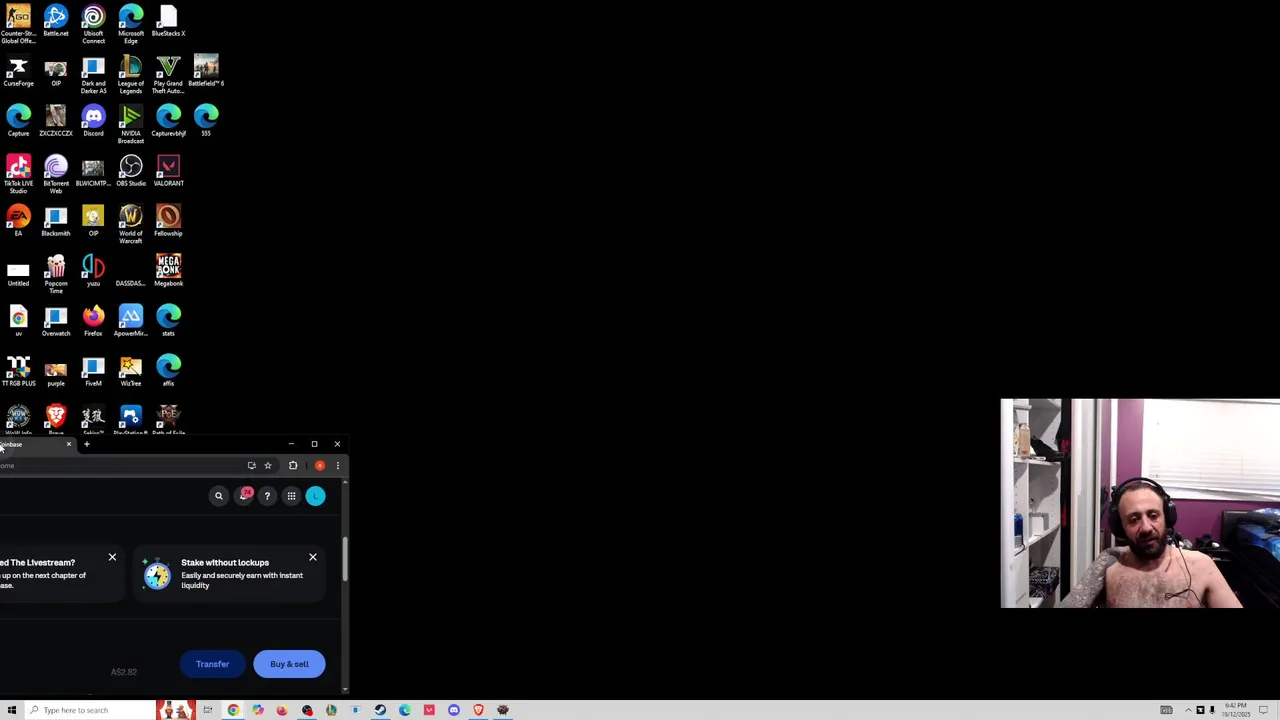The height and width of the screenshot is (720, 1280).
Task: Select the Firefox desktop icon
Action: click(x=93, y=321)
